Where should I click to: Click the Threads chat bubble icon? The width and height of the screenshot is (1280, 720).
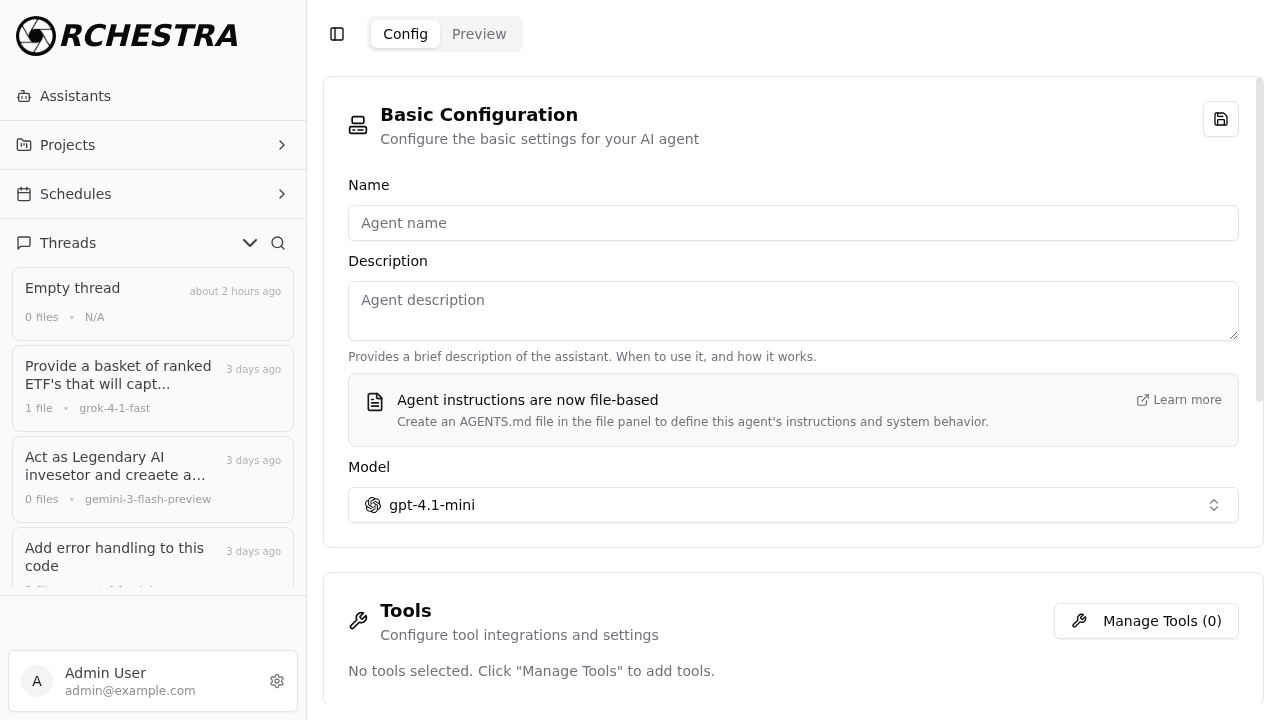[24, 243]
